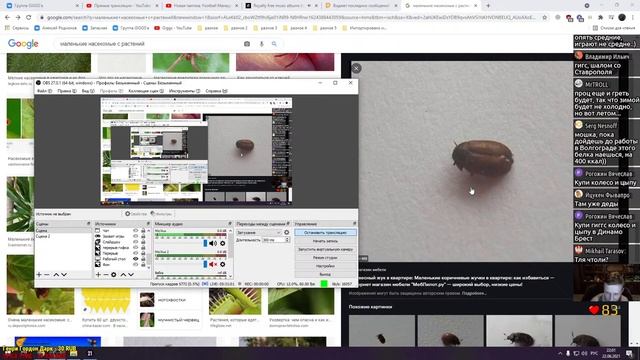Click the Google search magnifier icon
The width and height of the screenshot is (640, 360).
[274, 44]
